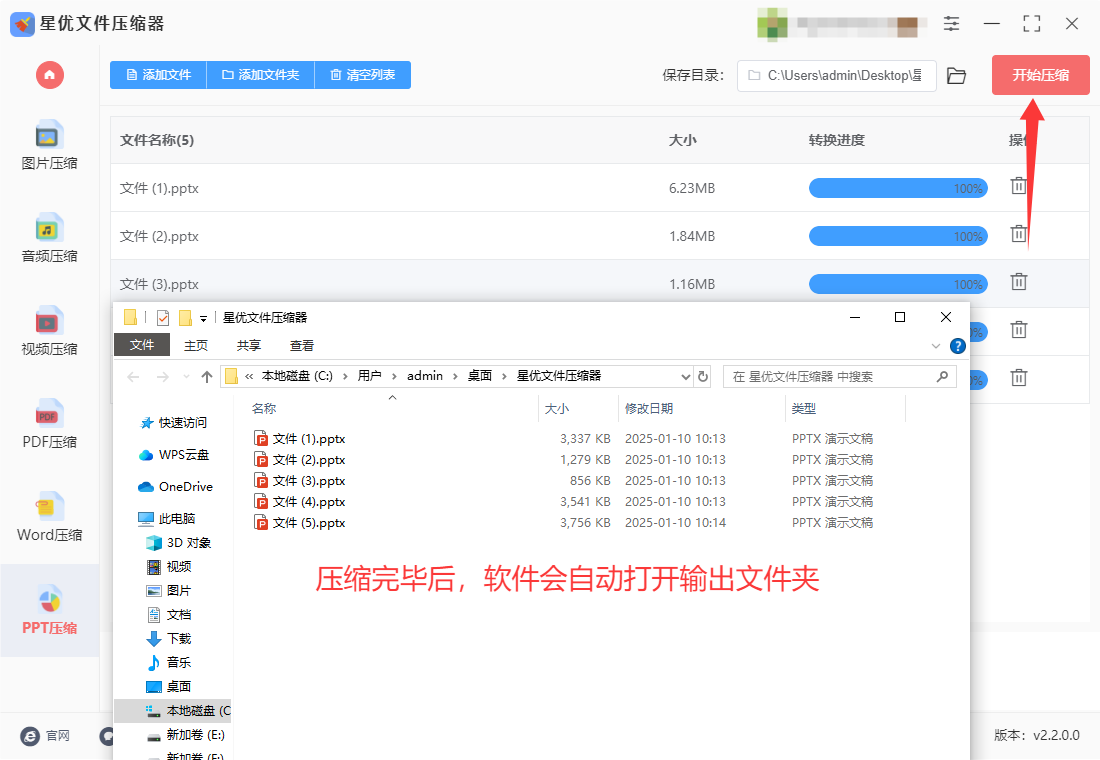The image size is (1100, 760).
Task: Delete 文件 (3).pptx row with trash icon
Action: click(1019, 281)
